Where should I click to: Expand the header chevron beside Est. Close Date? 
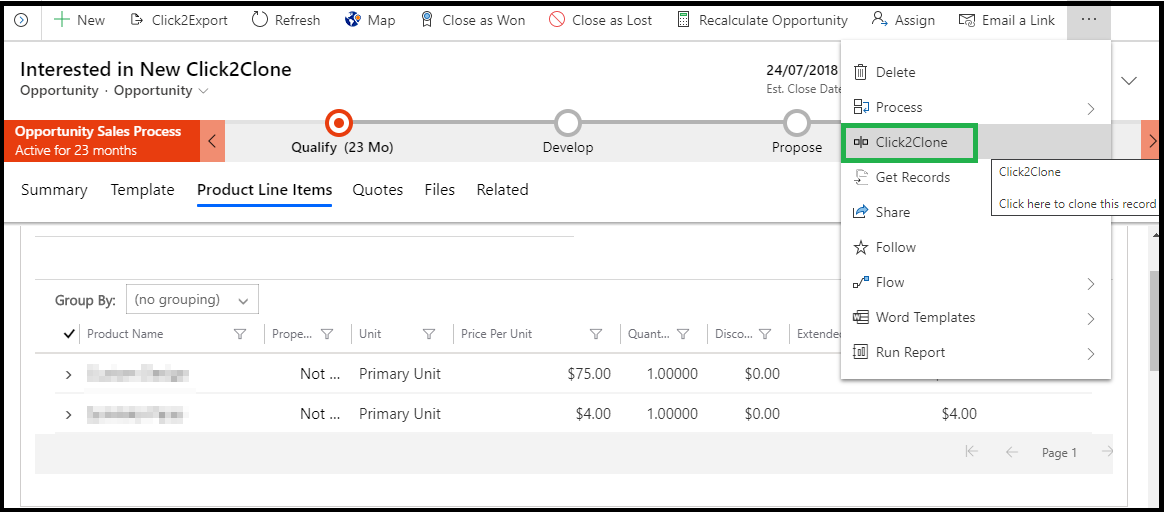pos(1129,80)
